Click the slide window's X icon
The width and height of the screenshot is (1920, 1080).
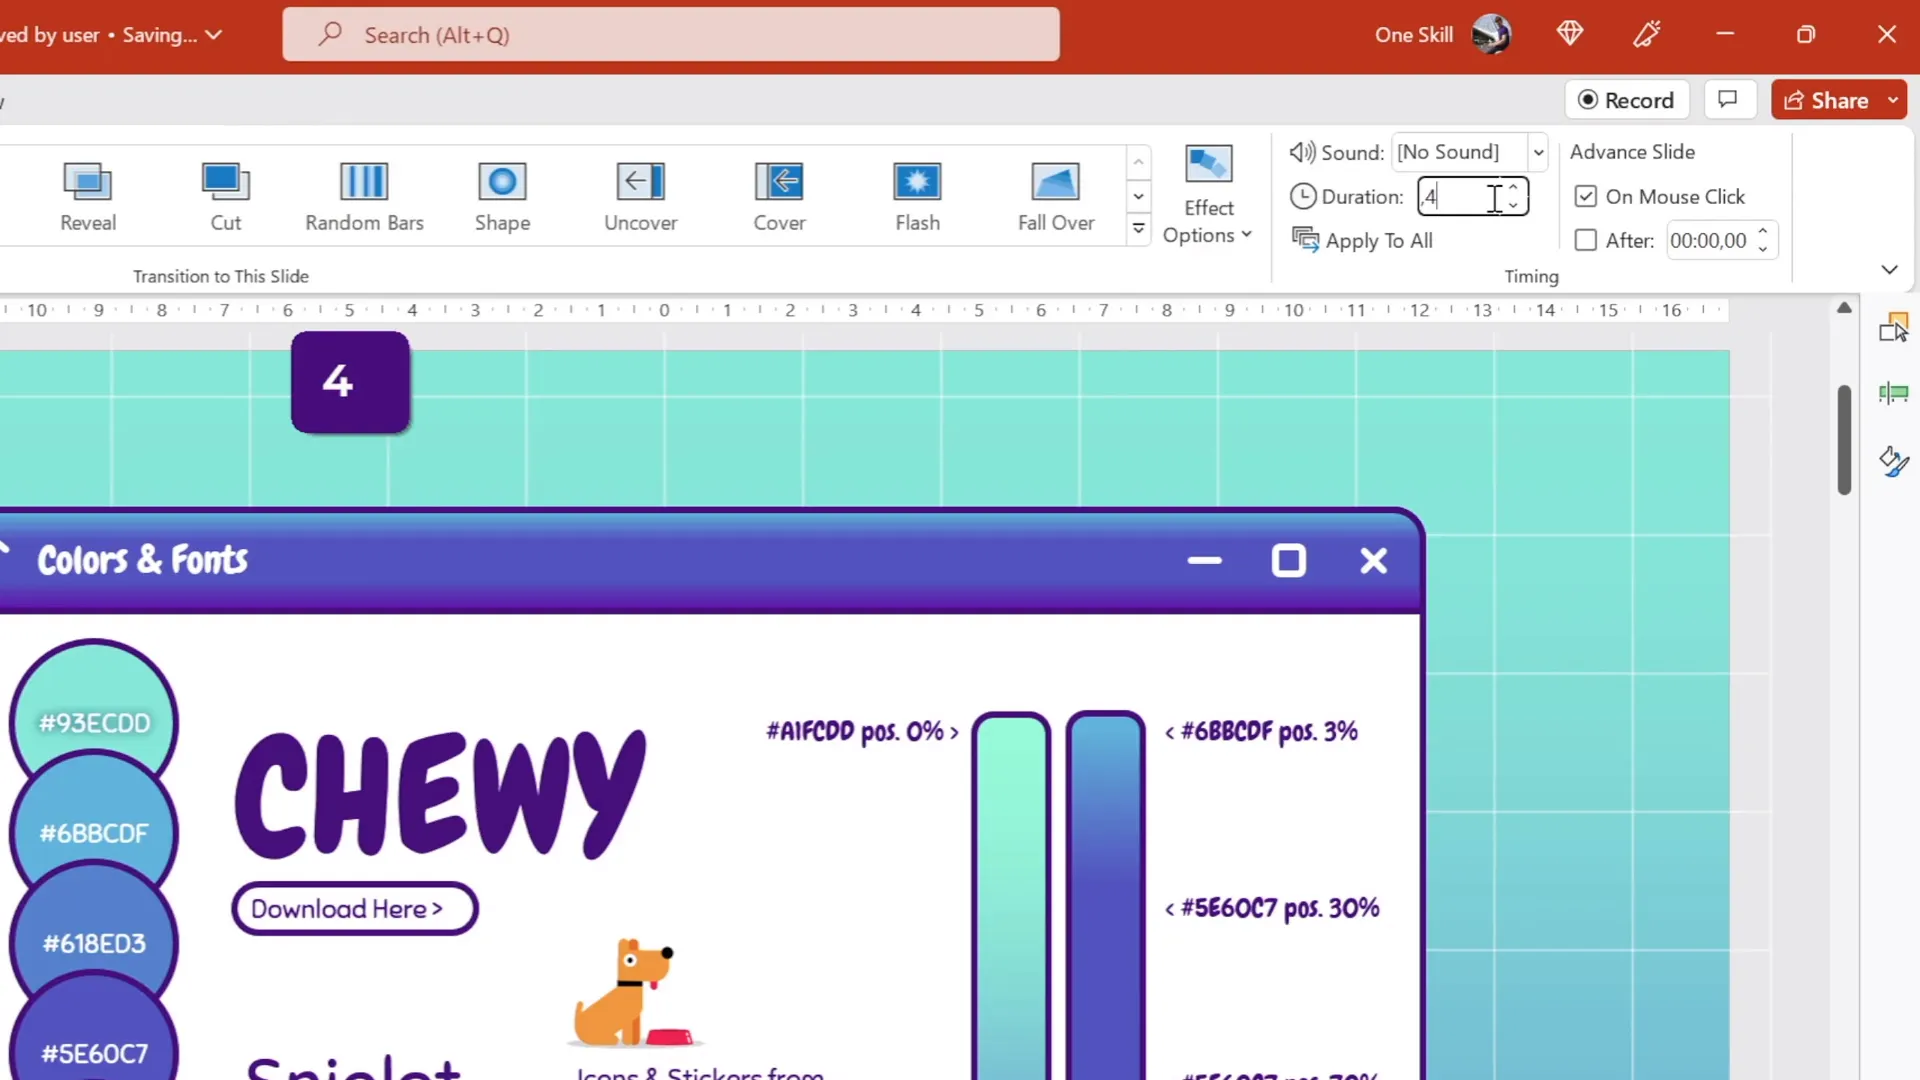coord(1373,560)
